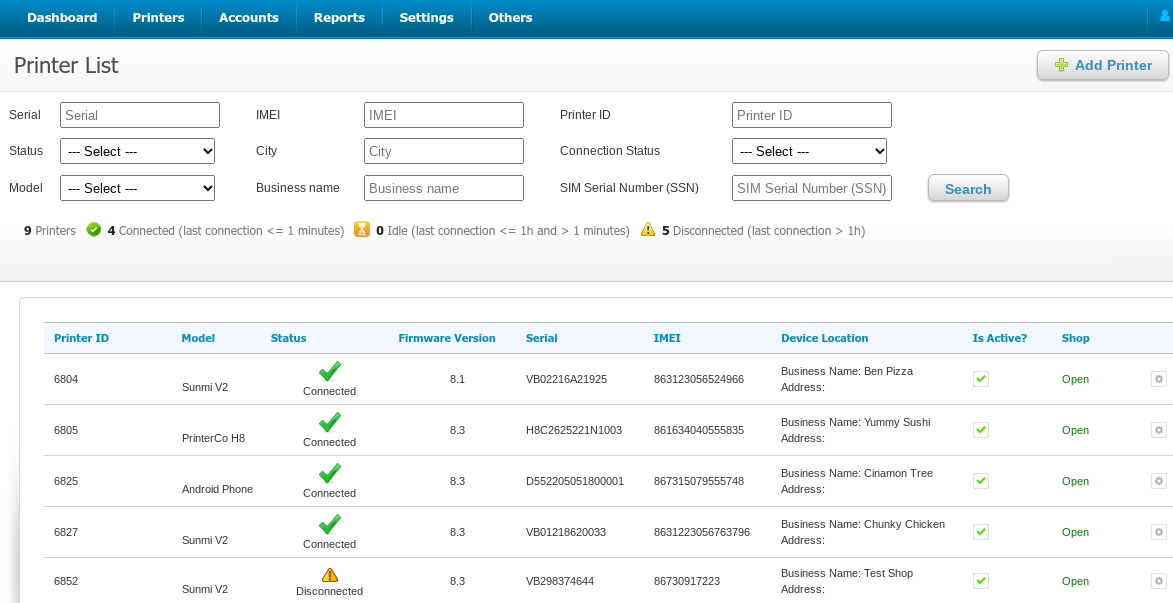Open the Status filter dropdown
The height and width of the screenshot is (603, 1173).
click(138, 151)
